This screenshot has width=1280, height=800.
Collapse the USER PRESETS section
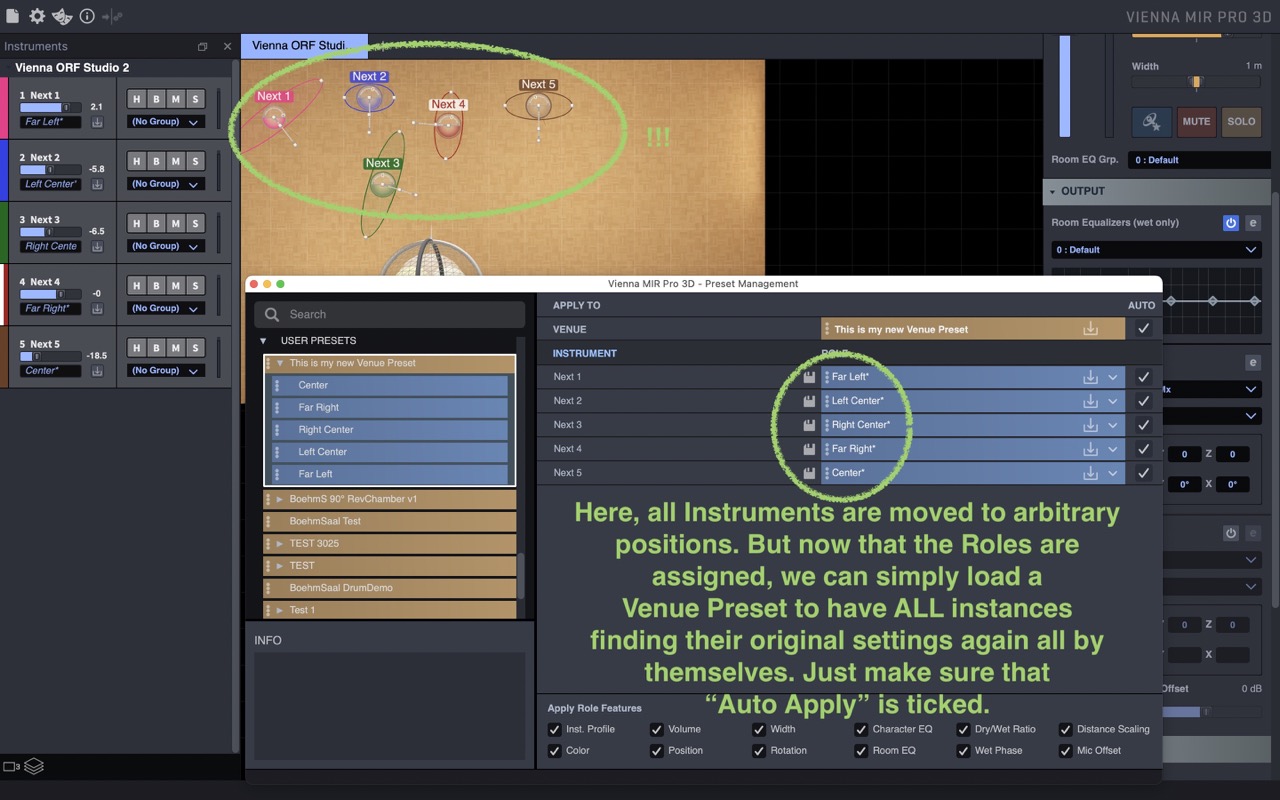point(263,341)
